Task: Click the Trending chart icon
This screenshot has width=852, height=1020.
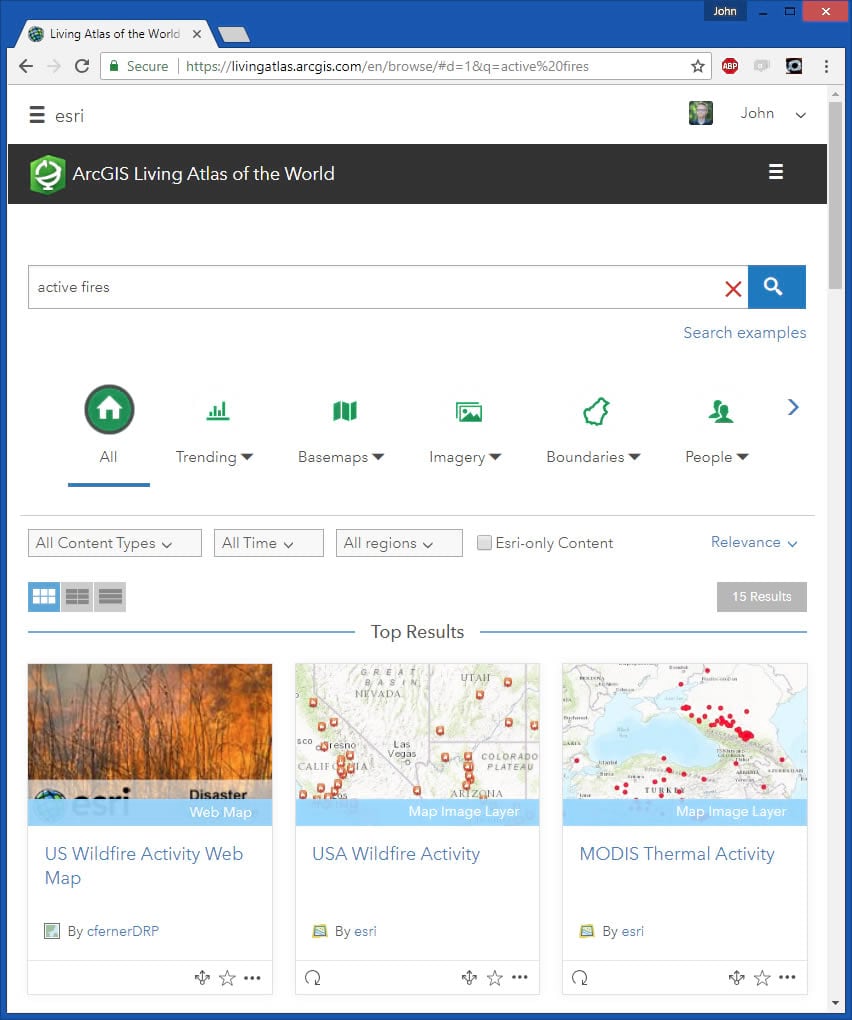Action: coord(218,410)
